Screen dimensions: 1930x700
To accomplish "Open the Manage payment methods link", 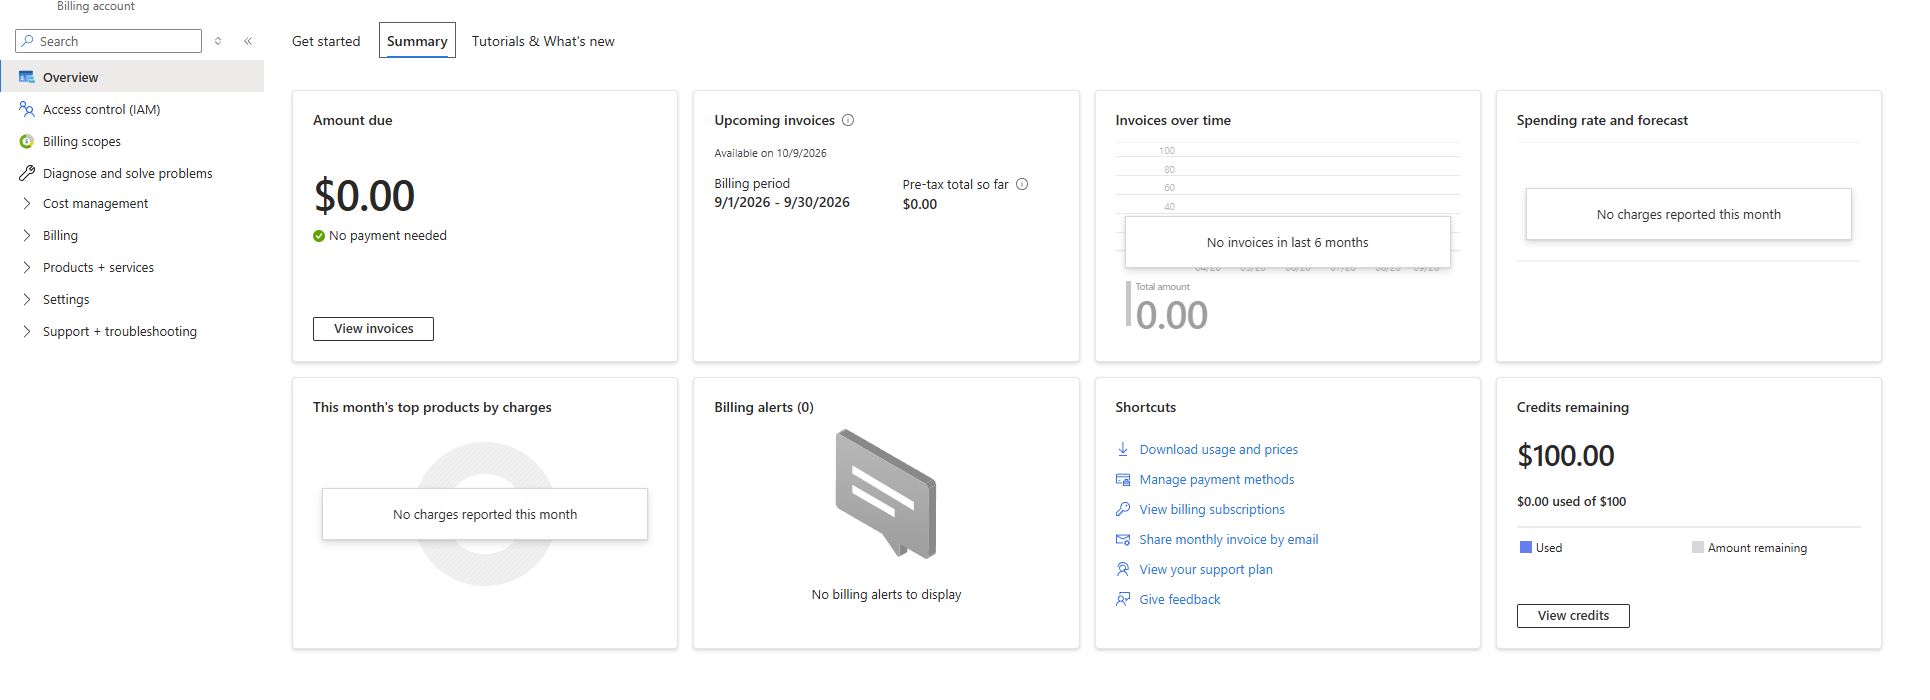I will tap(1217, 479).
